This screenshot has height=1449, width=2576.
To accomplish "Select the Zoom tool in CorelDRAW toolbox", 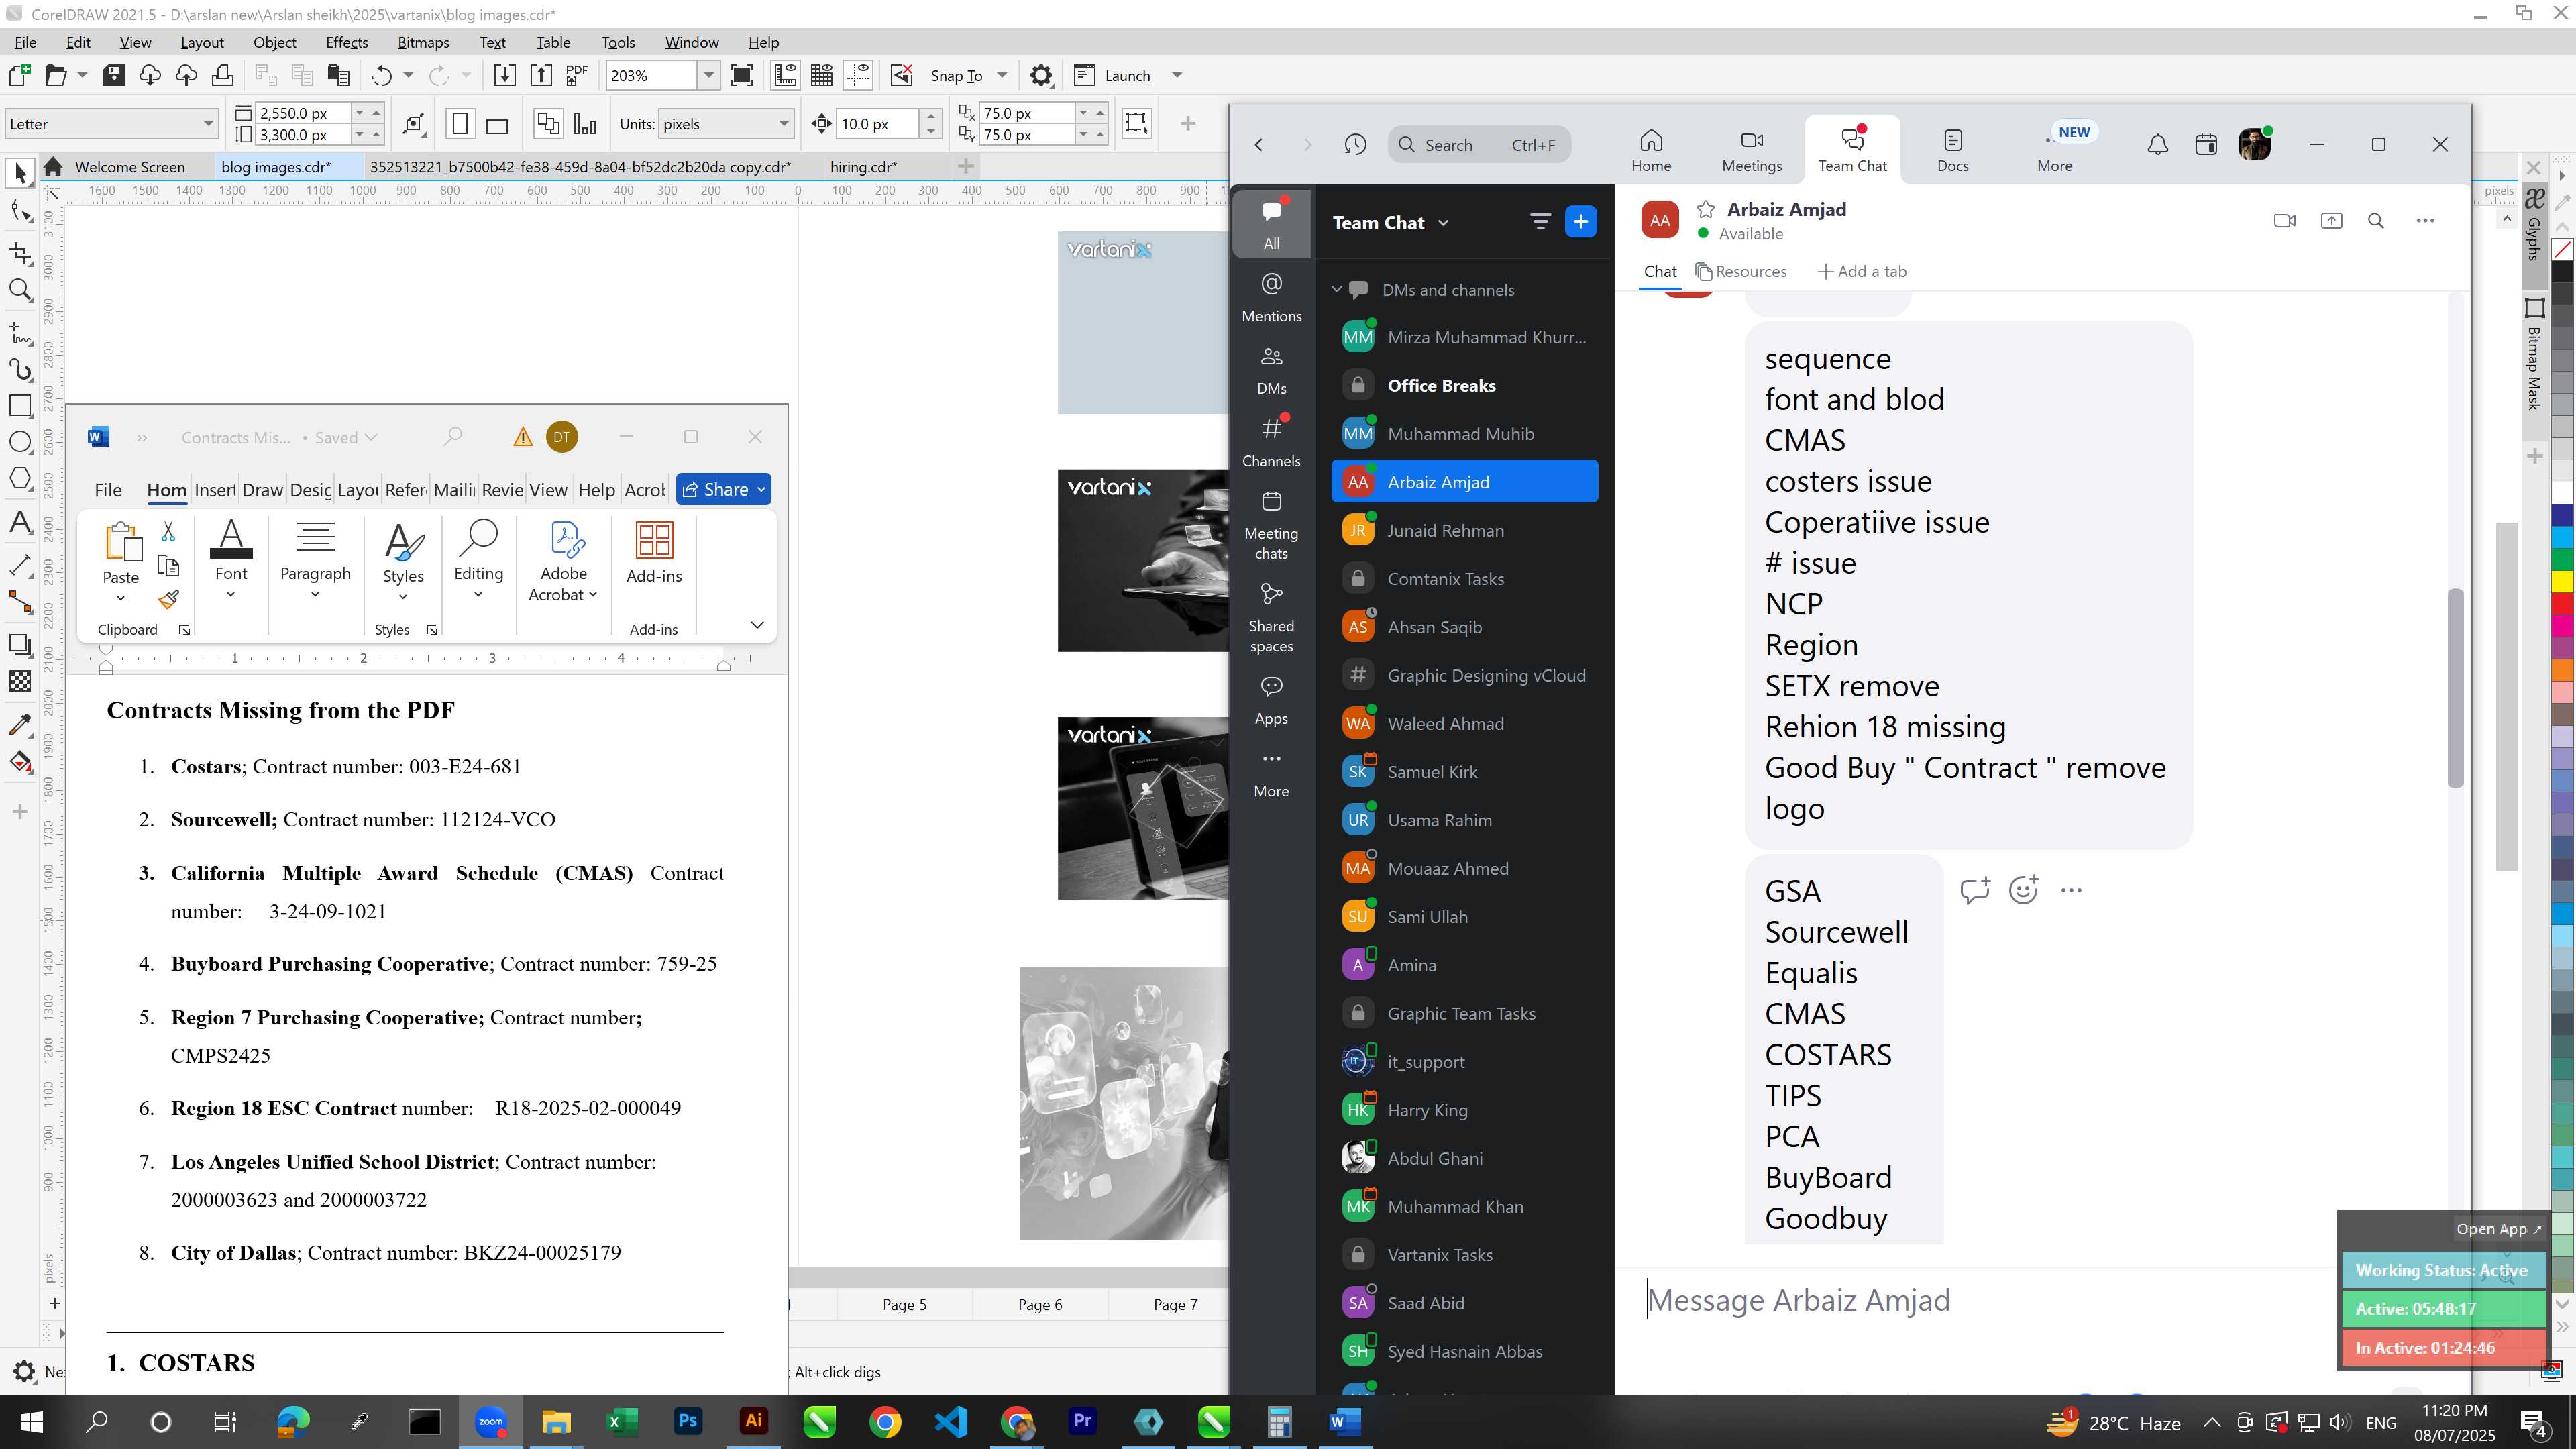I will (x=20, y=290).
